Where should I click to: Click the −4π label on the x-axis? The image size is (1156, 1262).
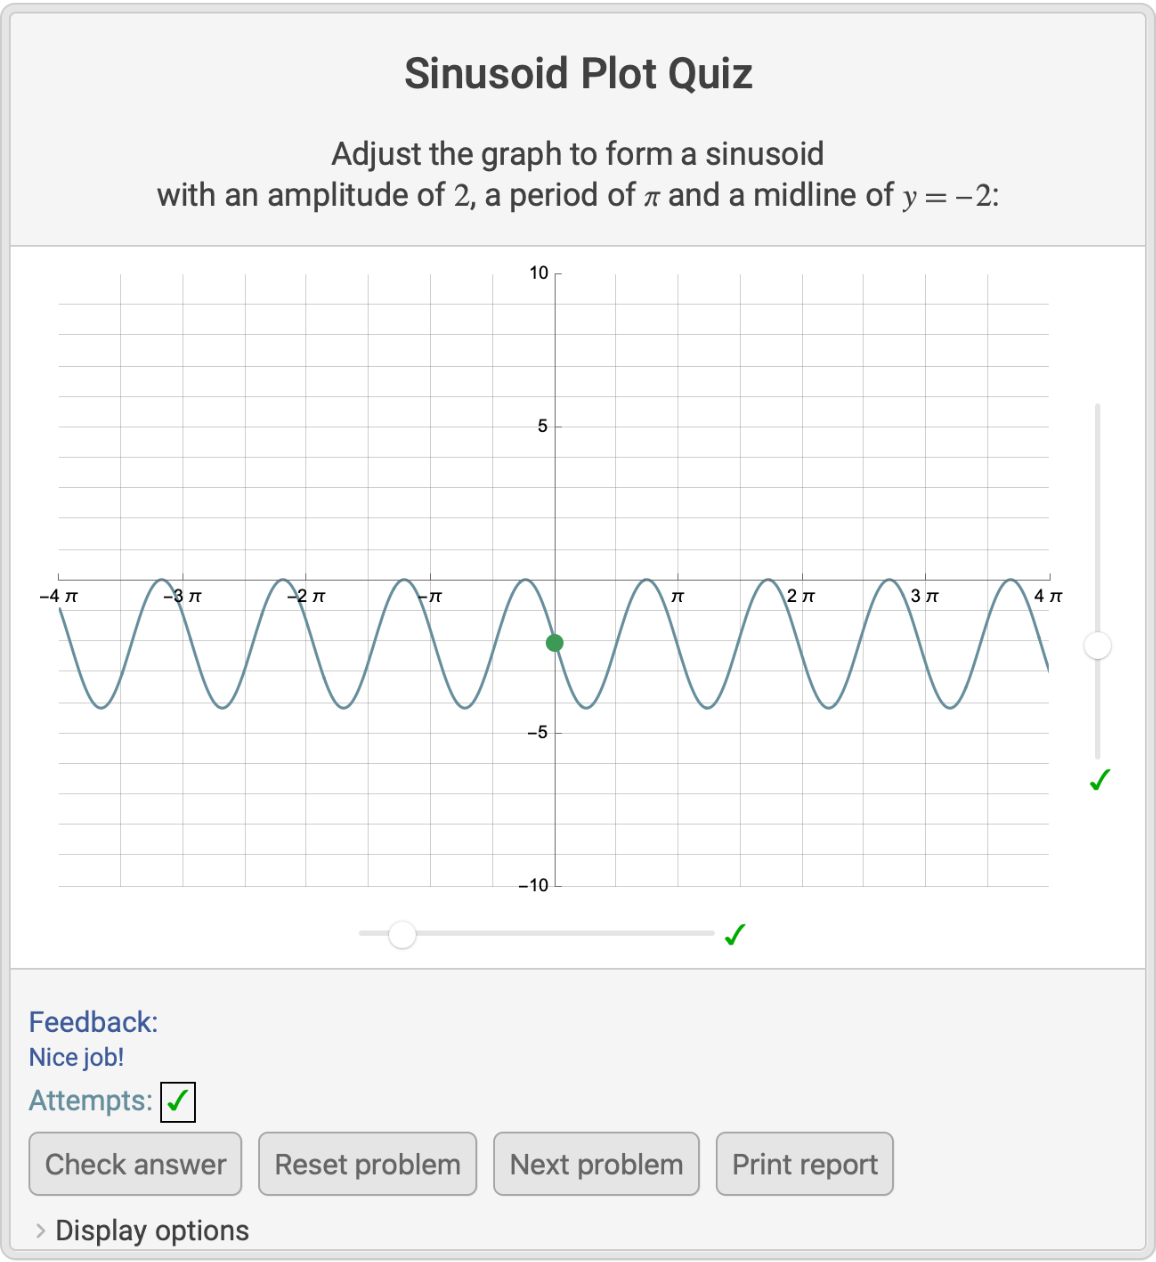point(58,596)
